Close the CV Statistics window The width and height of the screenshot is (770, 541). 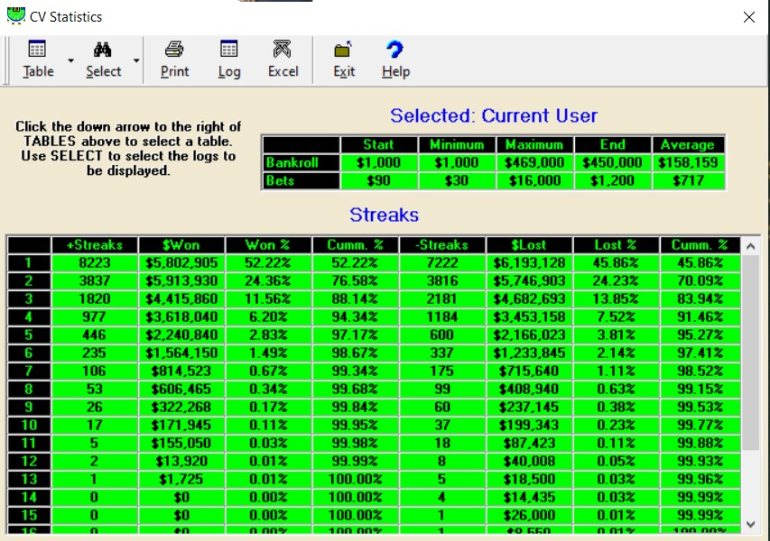748,17
